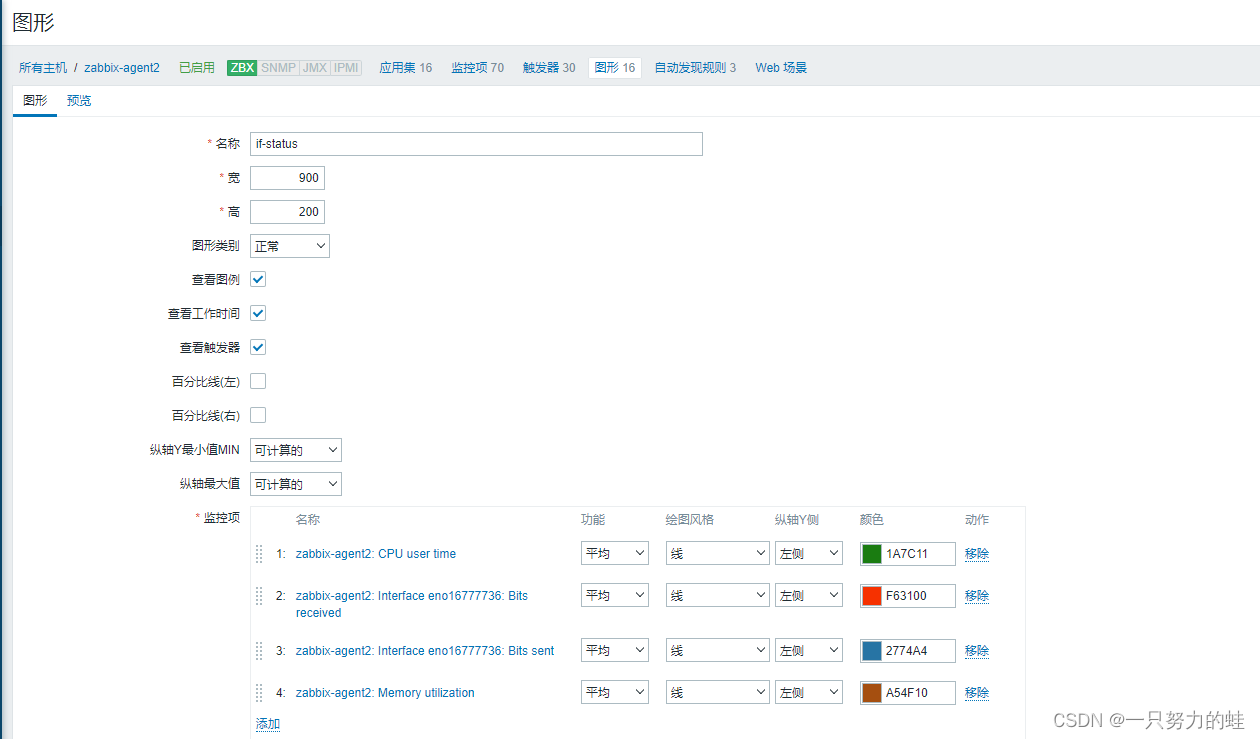Open the 触发器 30 section
The width and height of the screenshot is (1260, 739).
click(548, 67)
